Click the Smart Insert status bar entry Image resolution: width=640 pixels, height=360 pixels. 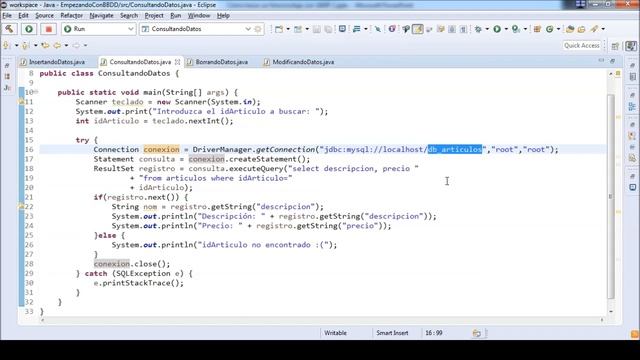[x=392, y=333]
